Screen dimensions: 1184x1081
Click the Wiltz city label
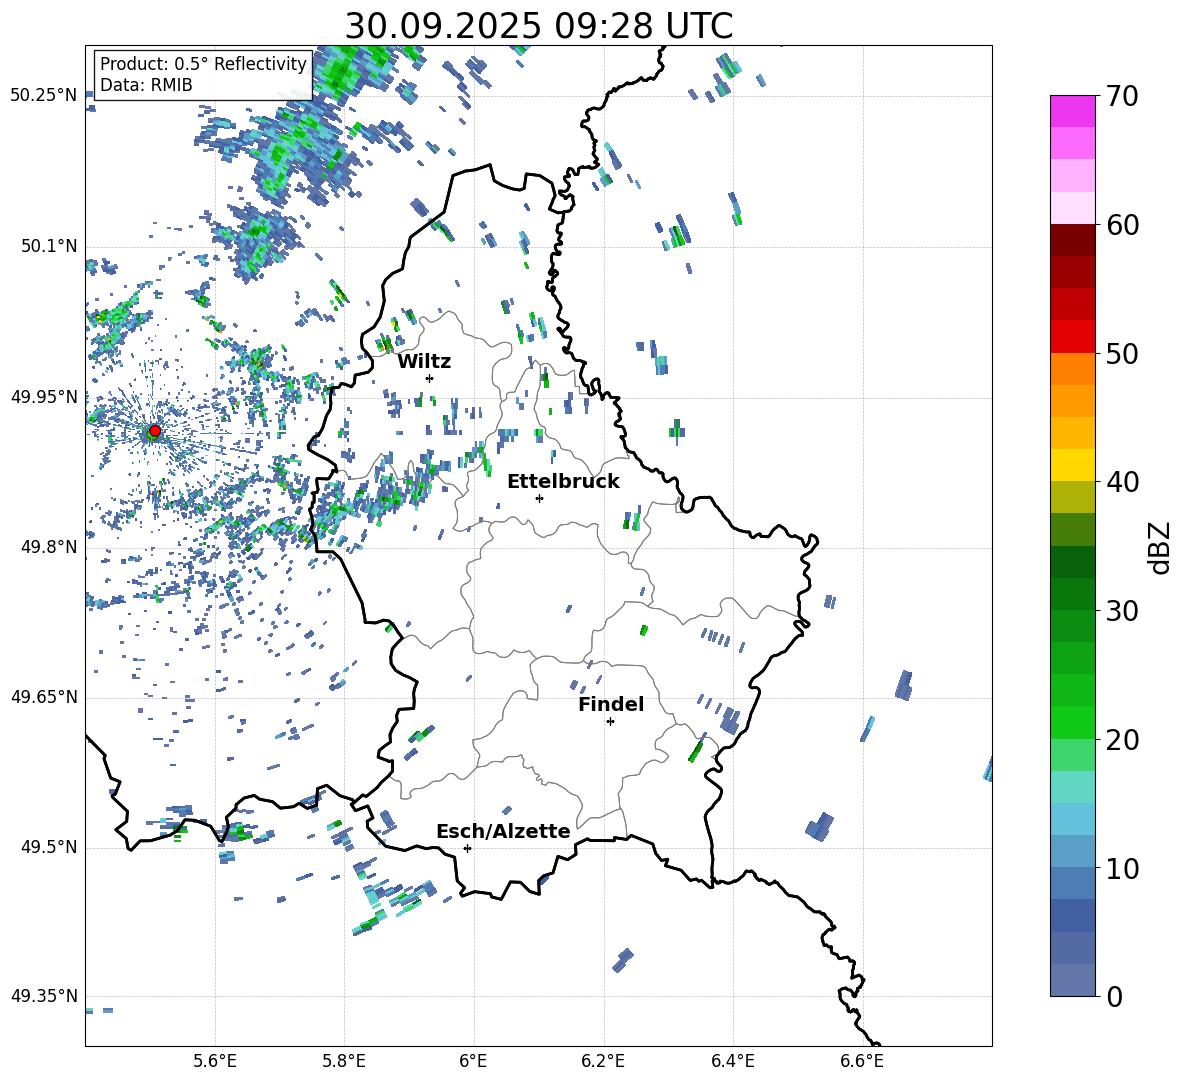(x=424, y=361)
